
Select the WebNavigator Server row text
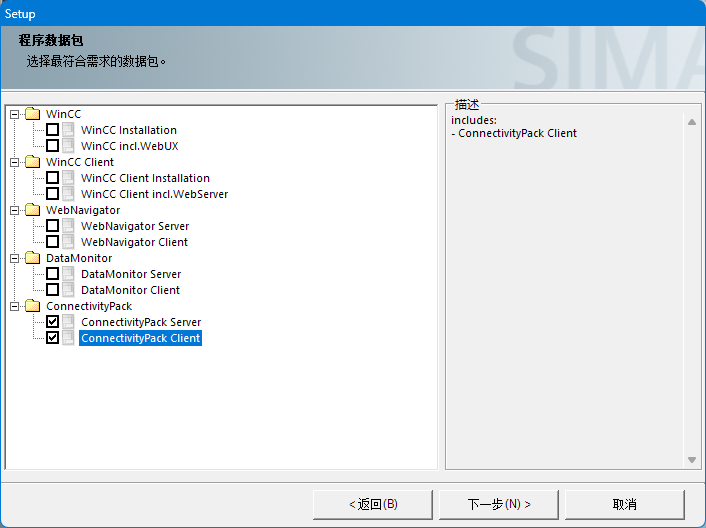(135, 226)
